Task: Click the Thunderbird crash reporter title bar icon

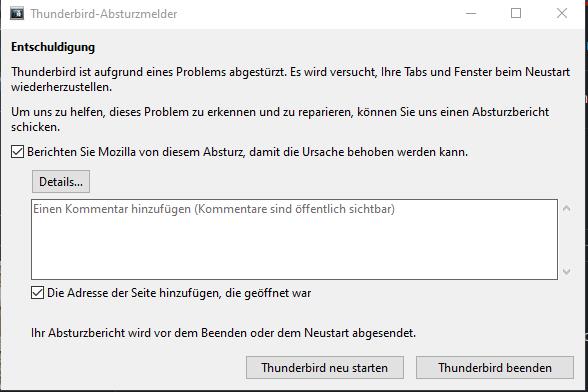Action: 17,14
